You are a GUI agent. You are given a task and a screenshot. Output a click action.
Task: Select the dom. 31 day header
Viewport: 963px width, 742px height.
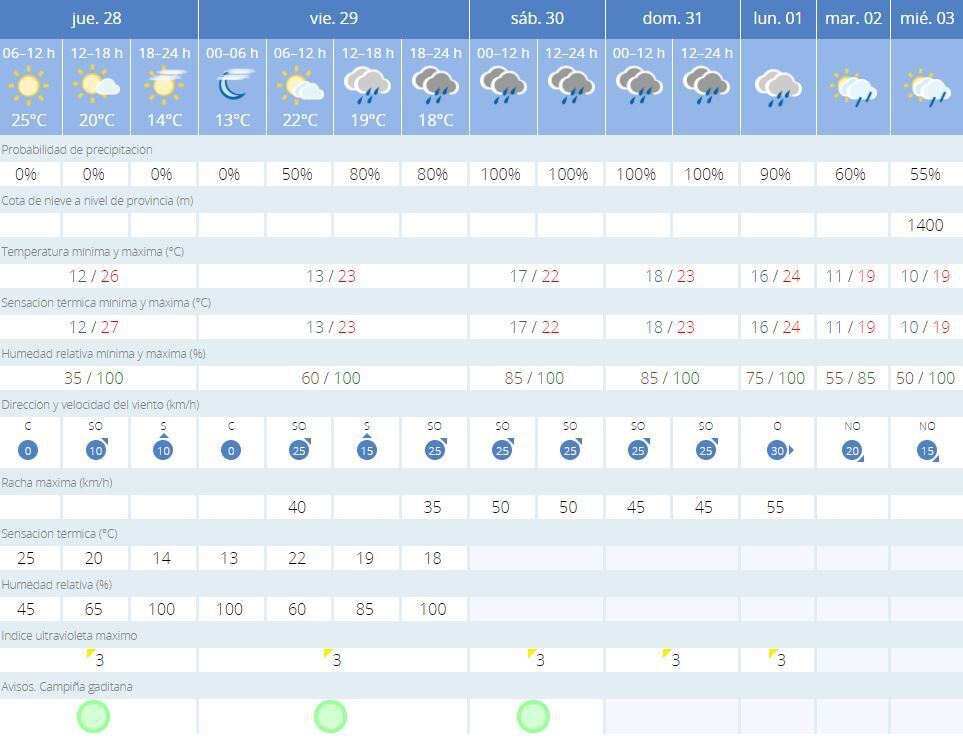coord(672,19)
